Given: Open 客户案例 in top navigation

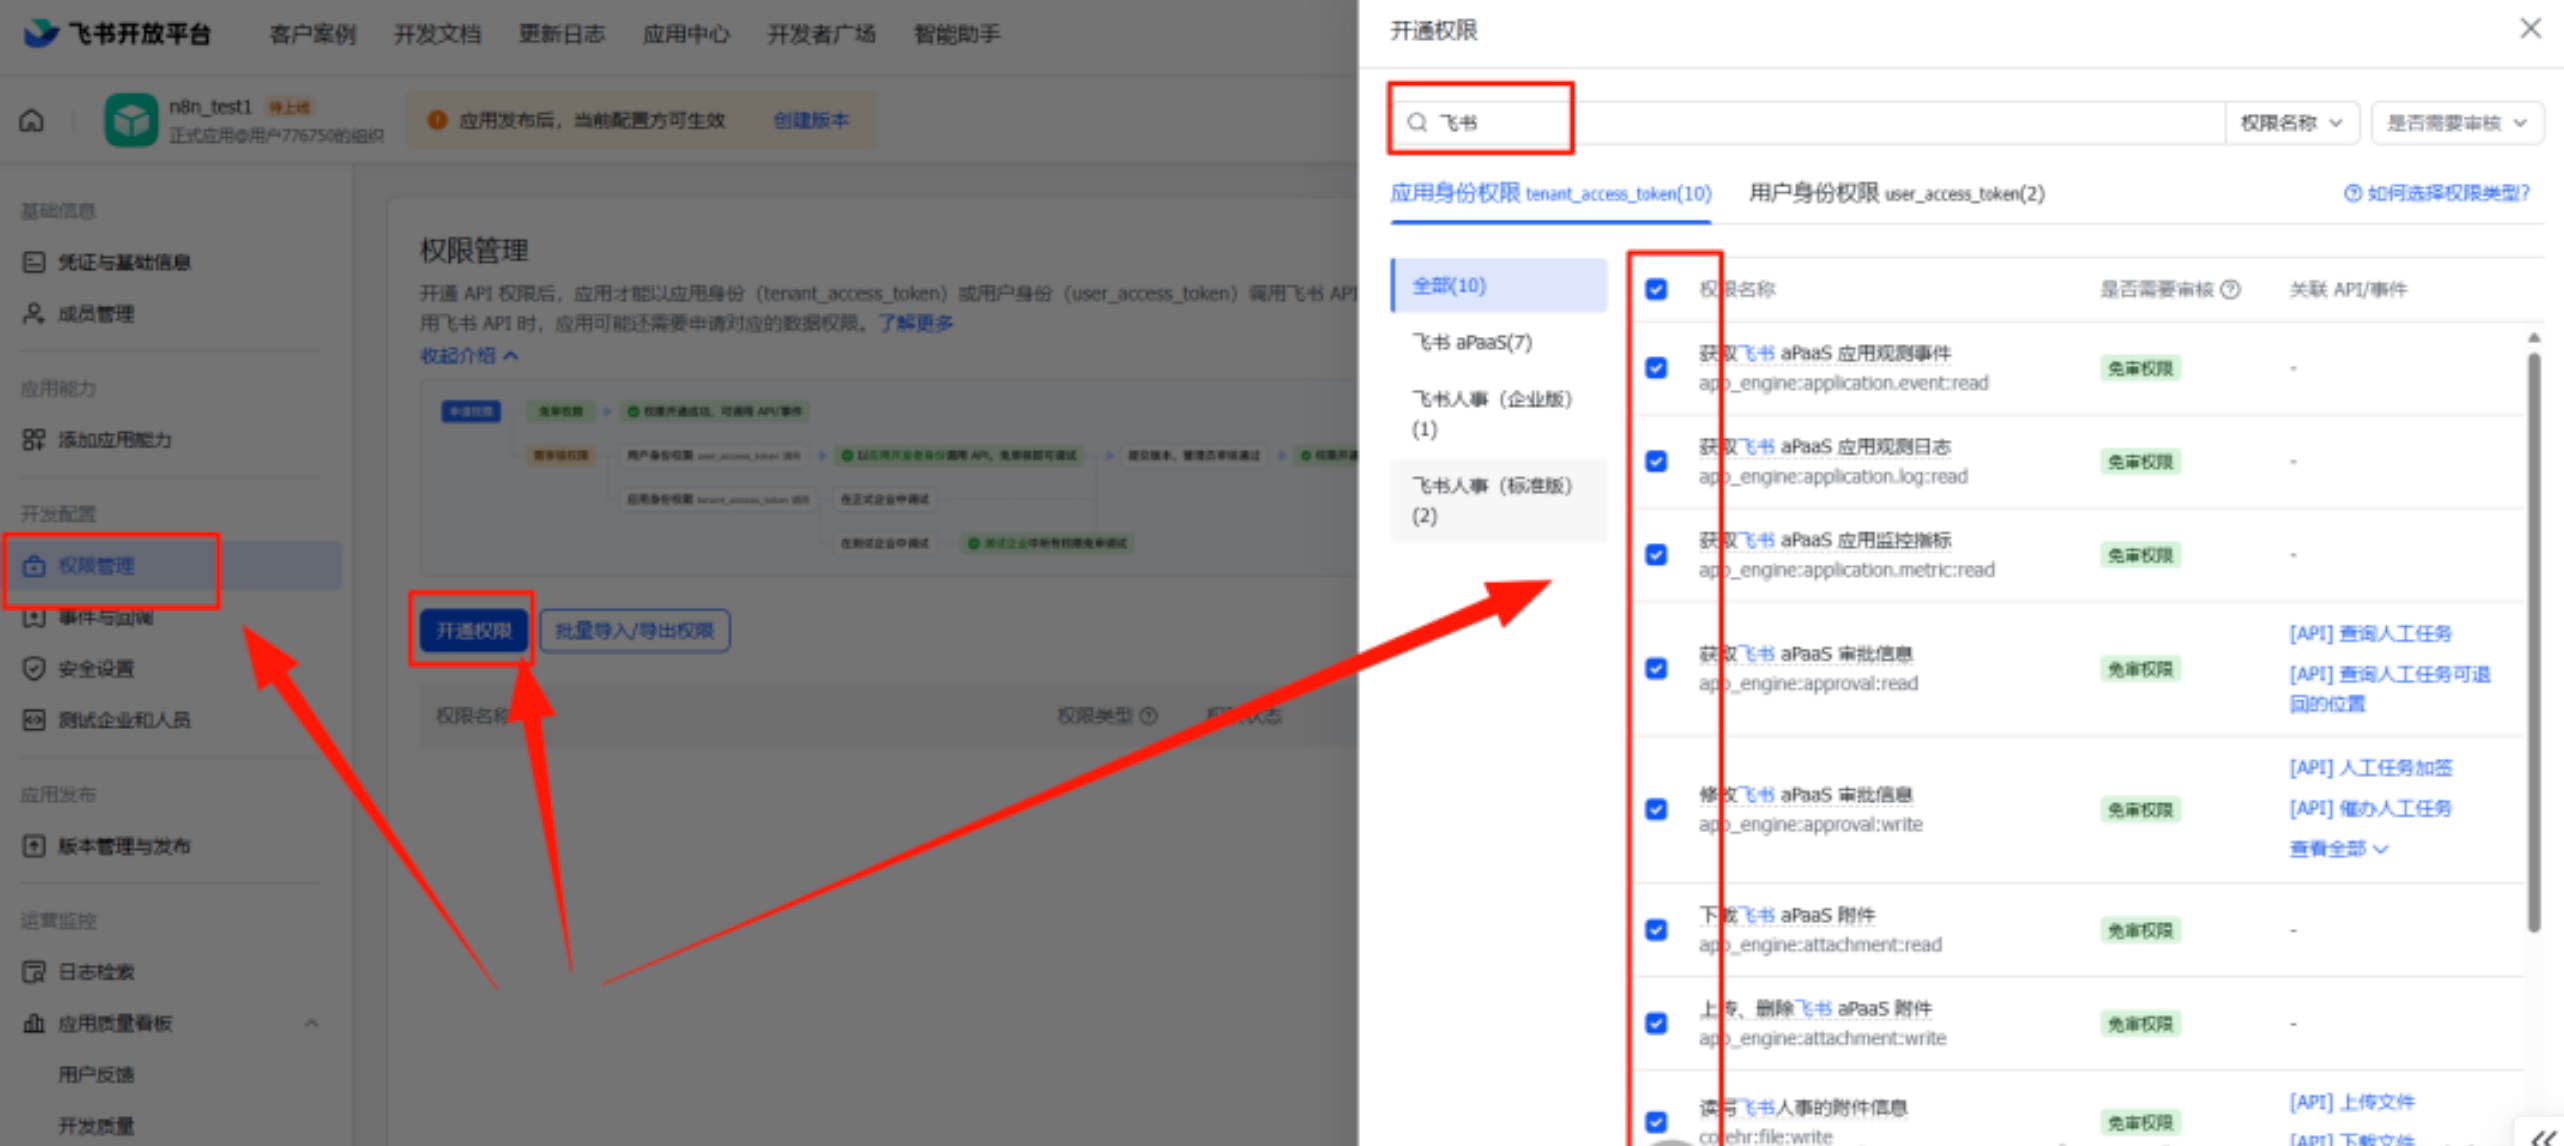Looking at the screenshot, I should [312, 34].
